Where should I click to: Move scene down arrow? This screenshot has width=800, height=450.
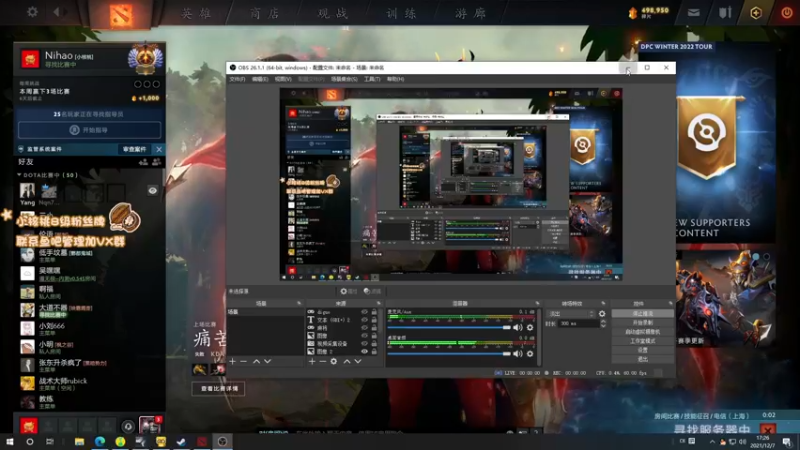coord(267,361)
